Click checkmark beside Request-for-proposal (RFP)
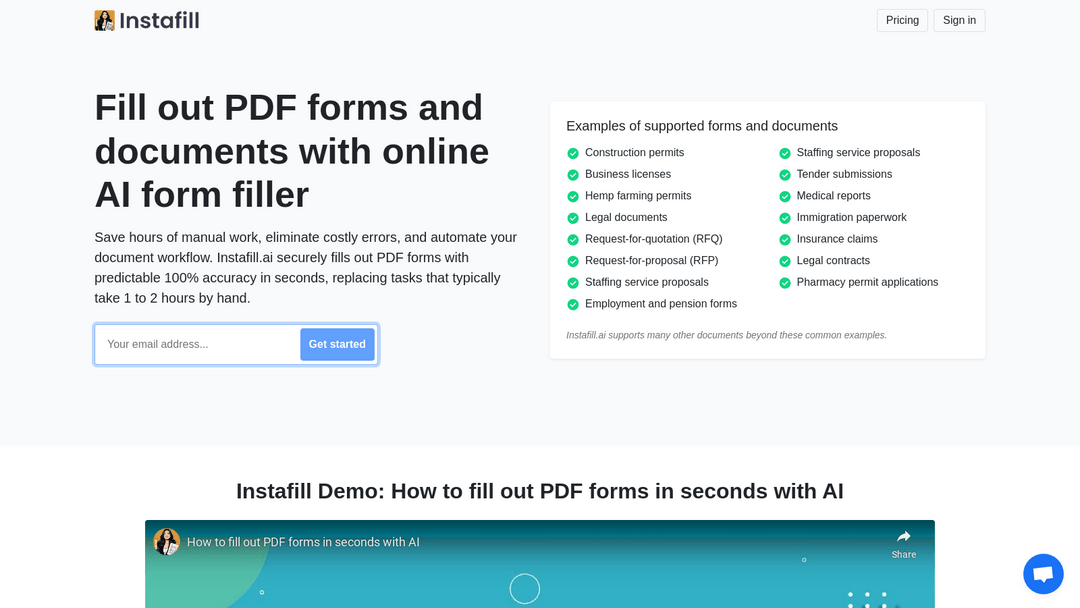 point(572,261)
